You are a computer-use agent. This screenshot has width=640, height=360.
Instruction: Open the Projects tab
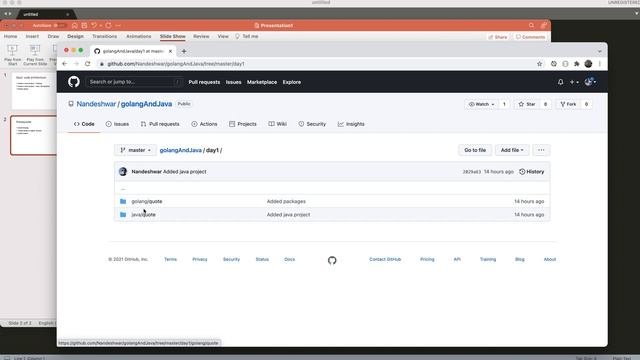click(x=243, y=124)
